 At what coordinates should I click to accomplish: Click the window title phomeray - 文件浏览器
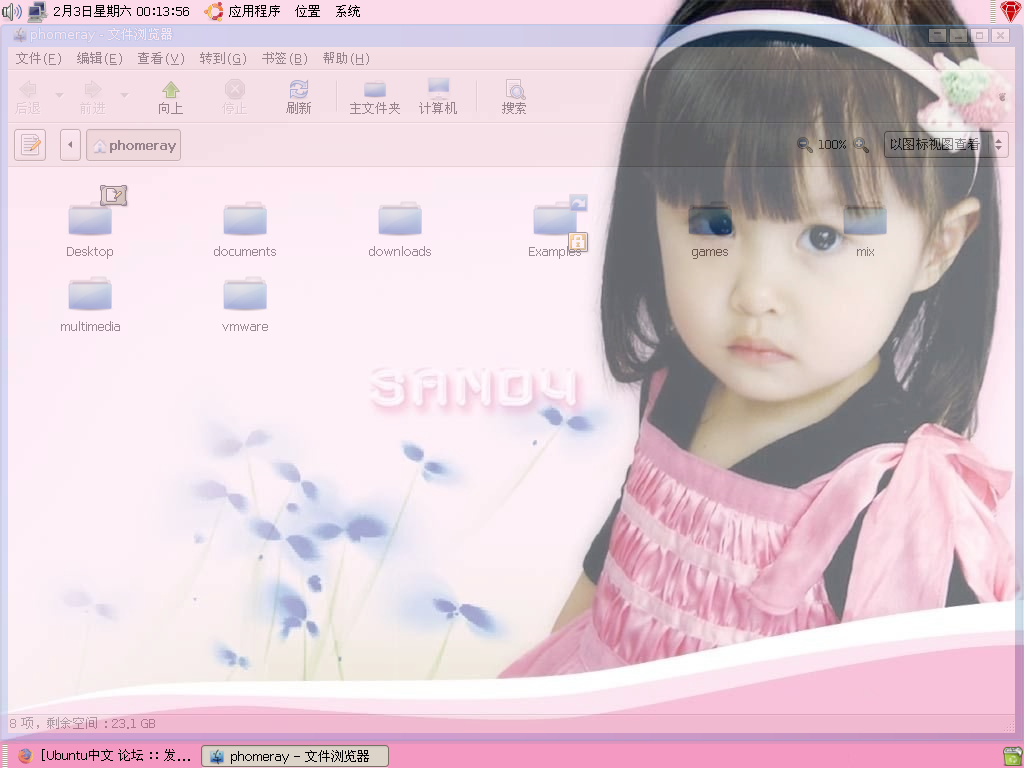point(101,35)
